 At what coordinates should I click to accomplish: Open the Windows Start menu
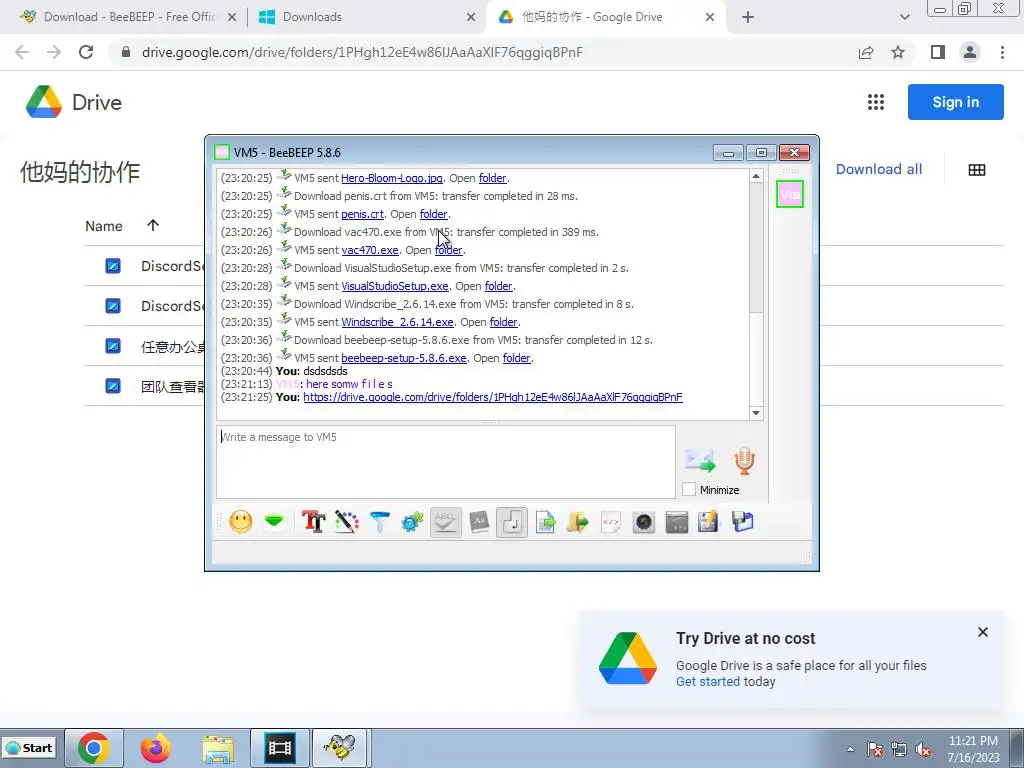coord(29,748)
